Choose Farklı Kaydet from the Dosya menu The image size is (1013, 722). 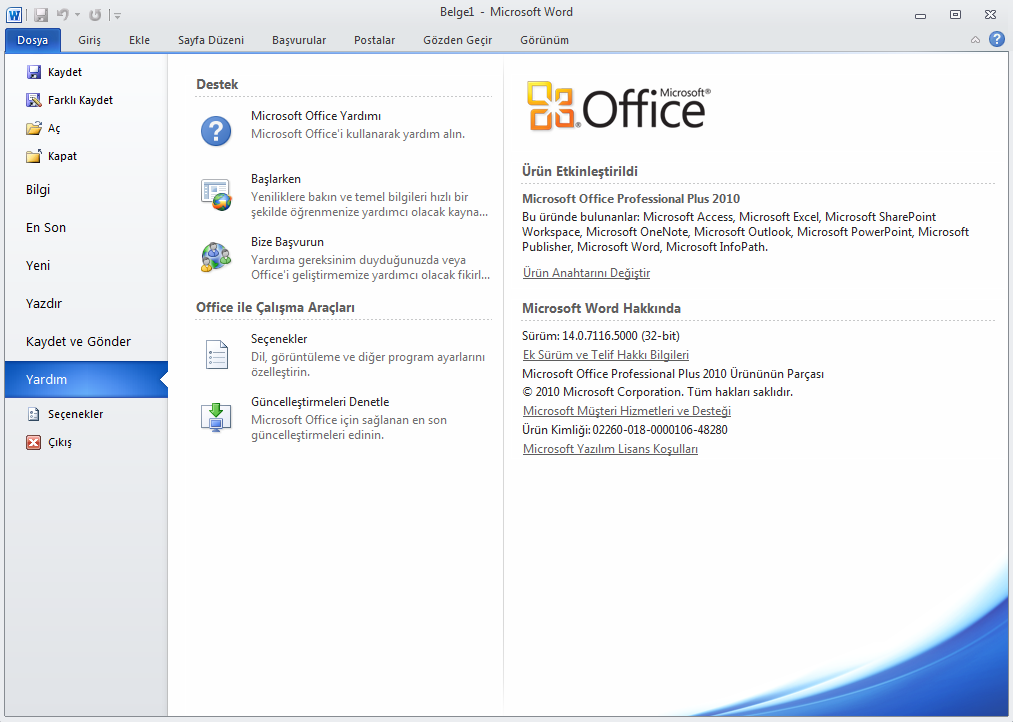[80, 100]
